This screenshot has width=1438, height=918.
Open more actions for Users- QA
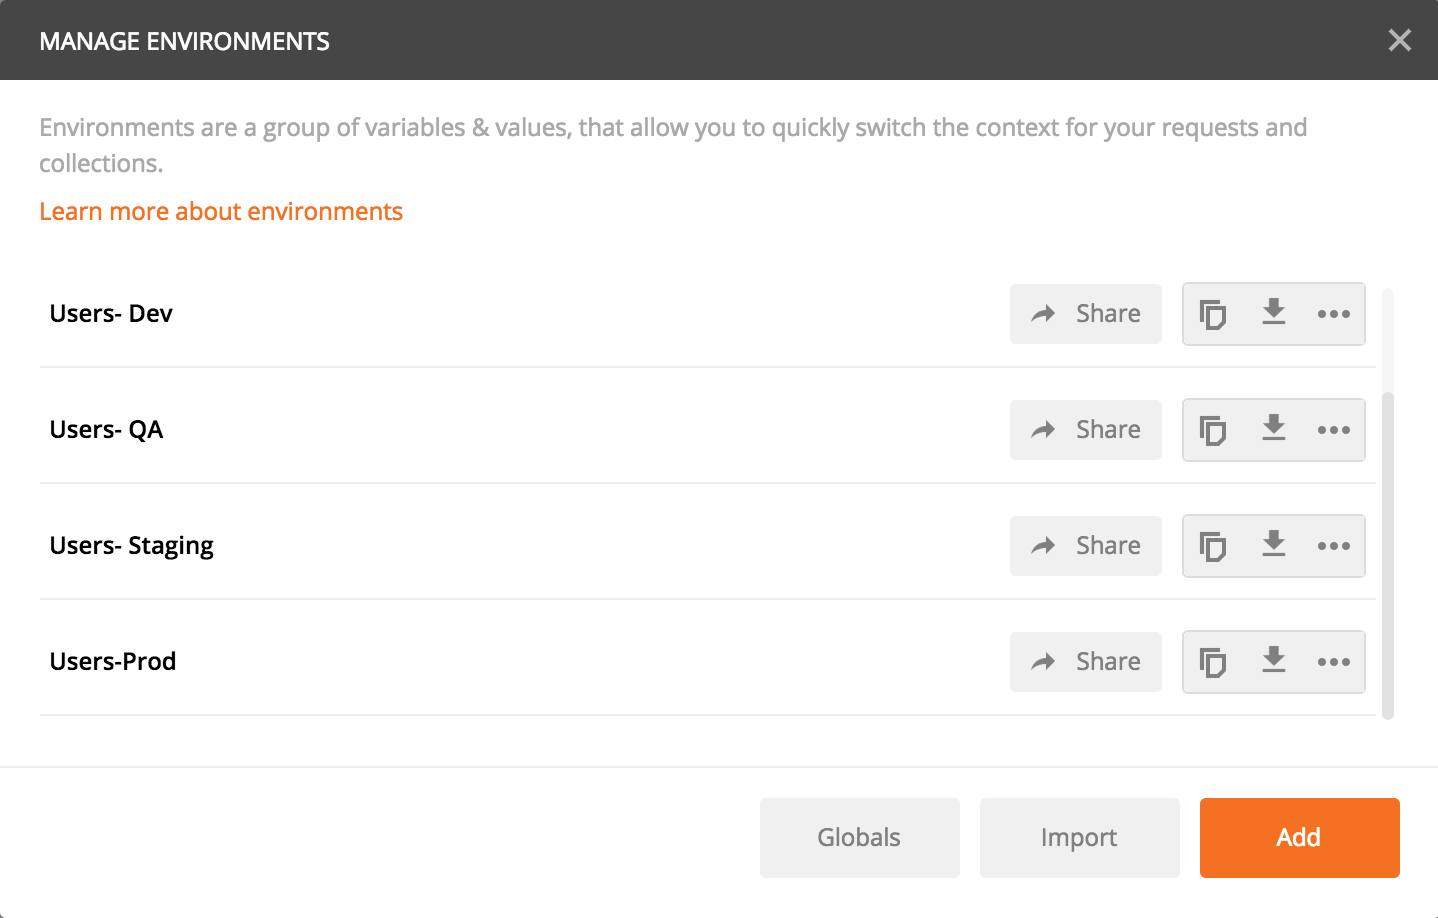[x=1334, y=430]
